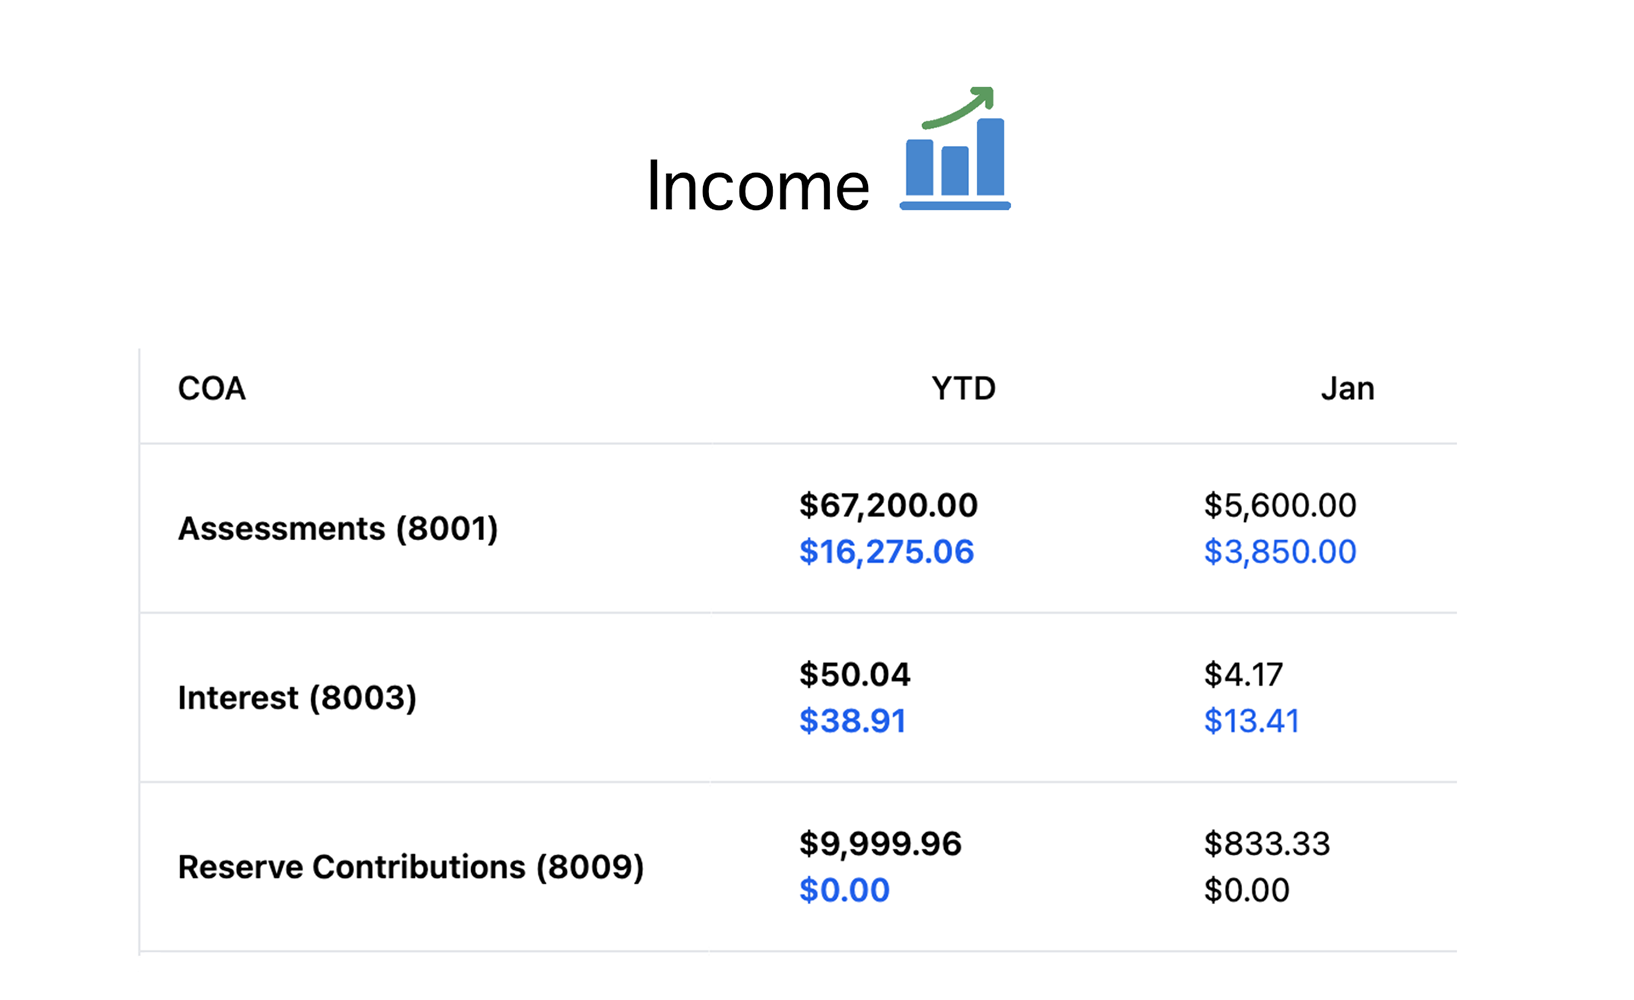The width and height of the screenshot is (1634, 1000).
Task: Click the $50.04 Interest YTD budget amount
Action: 854,674
